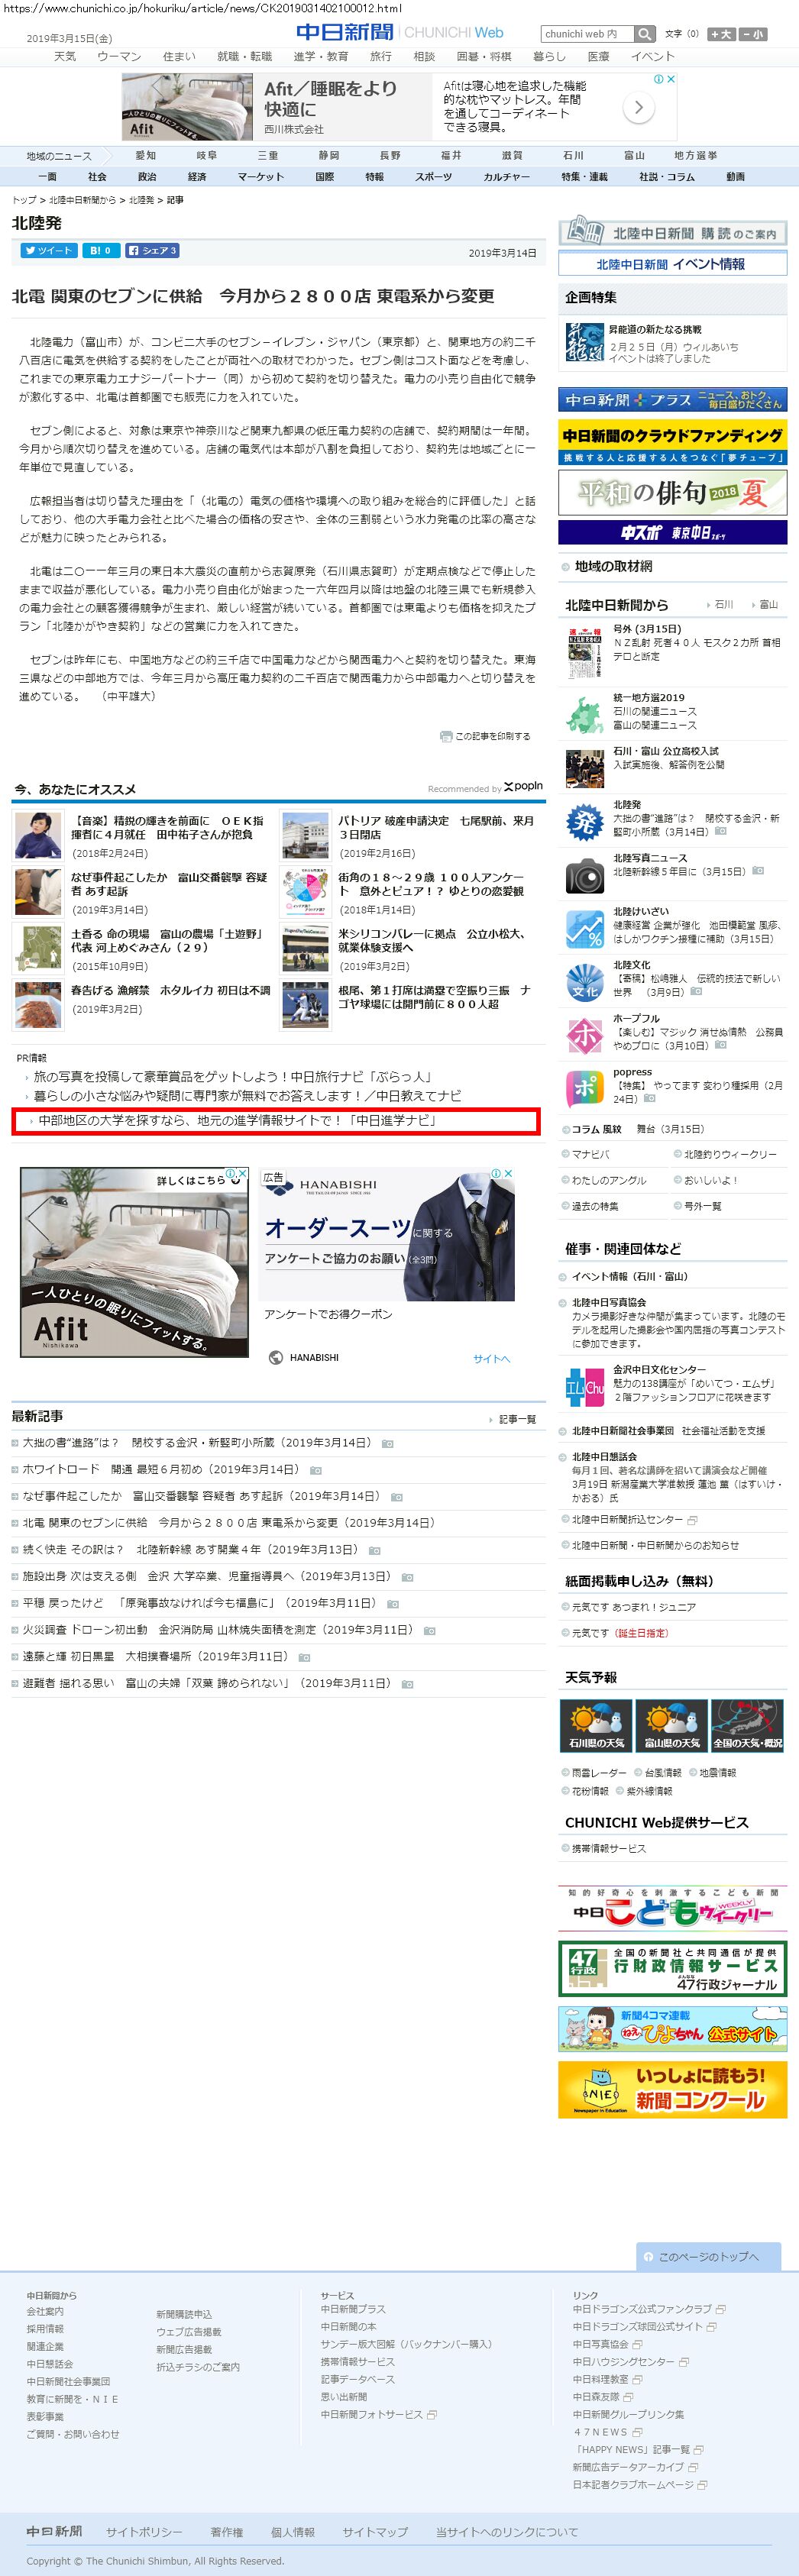
Task: Close the HANABISHI suit ad
Action: [x=508, y=1173]
